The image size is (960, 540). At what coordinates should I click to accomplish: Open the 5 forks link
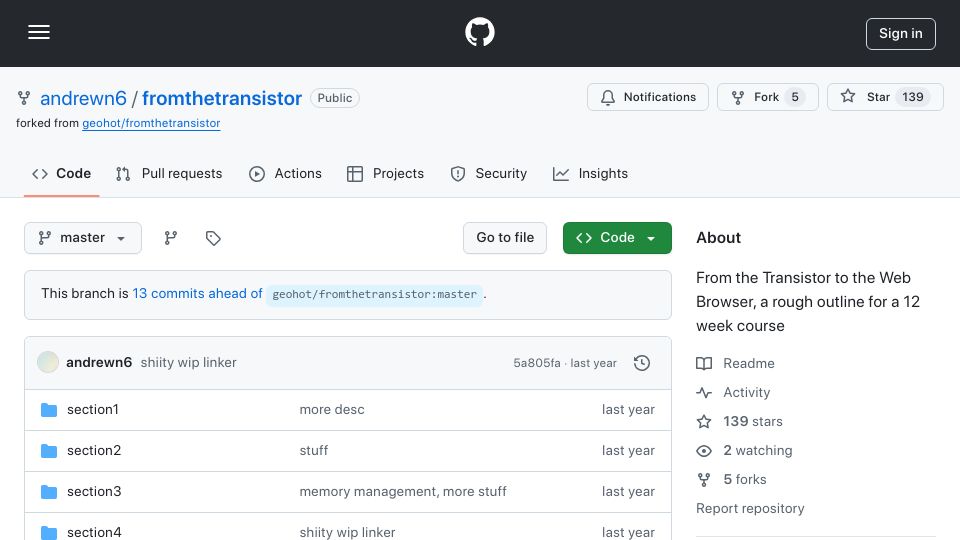click(x=744, y=479)
